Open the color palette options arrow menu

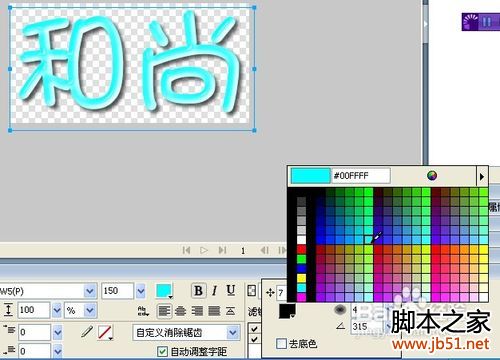click(x=482, y=176)
